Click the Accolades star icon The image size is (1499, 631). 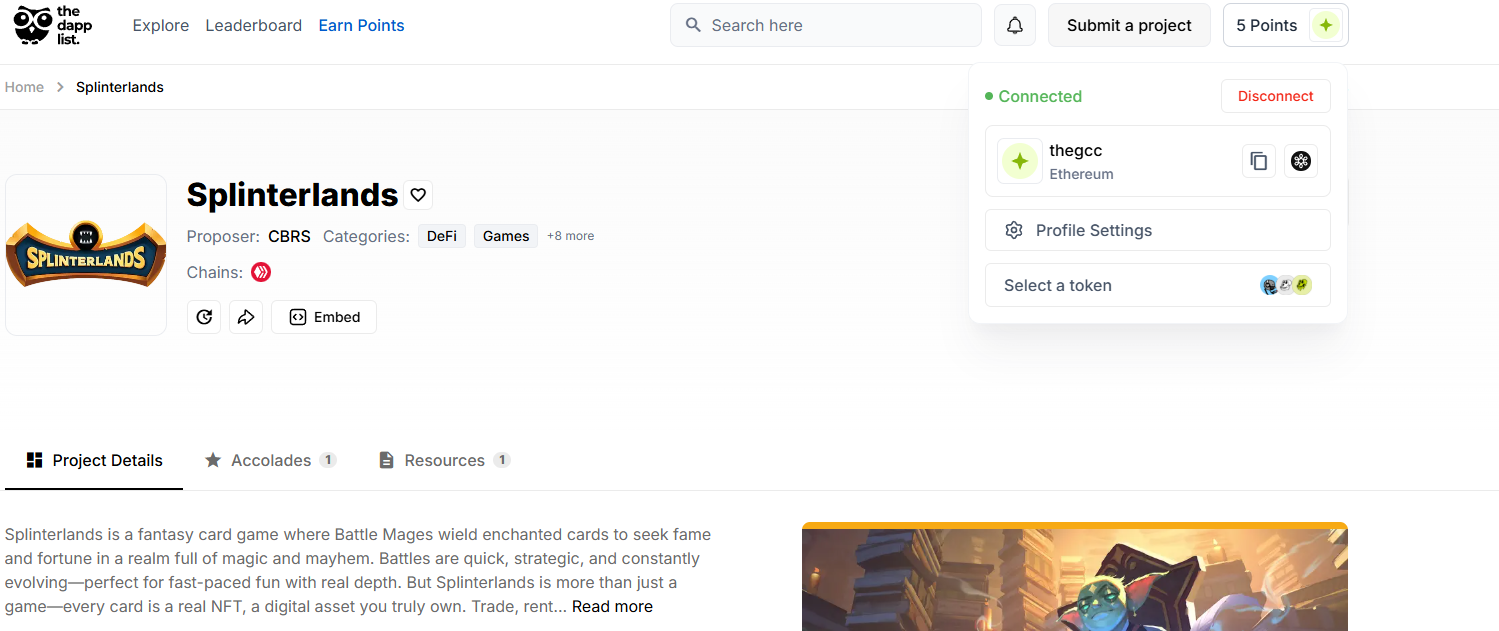point(213,460)
